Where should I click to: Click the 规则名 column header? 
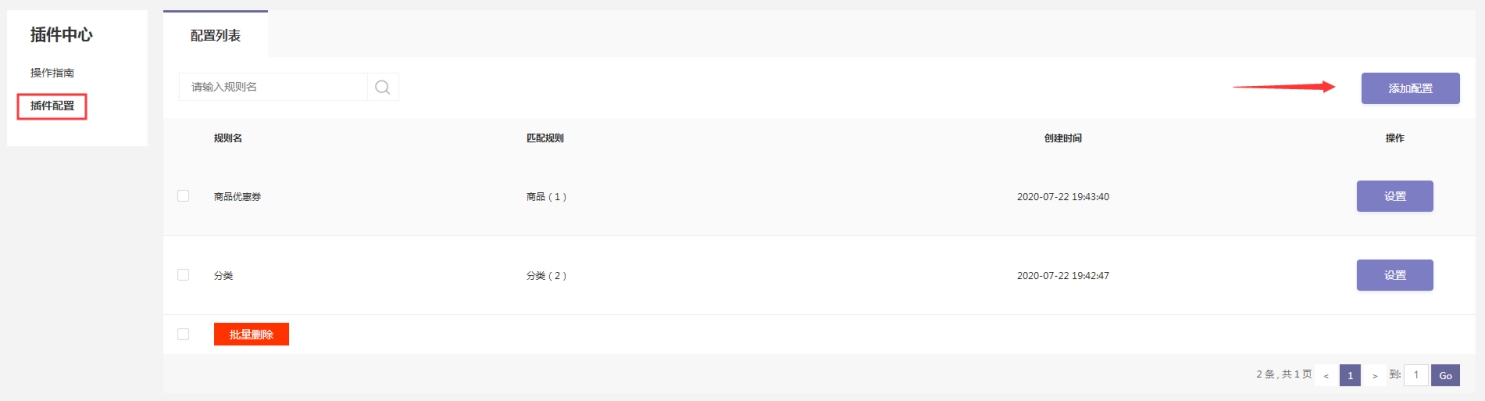[x=228, y=138]
